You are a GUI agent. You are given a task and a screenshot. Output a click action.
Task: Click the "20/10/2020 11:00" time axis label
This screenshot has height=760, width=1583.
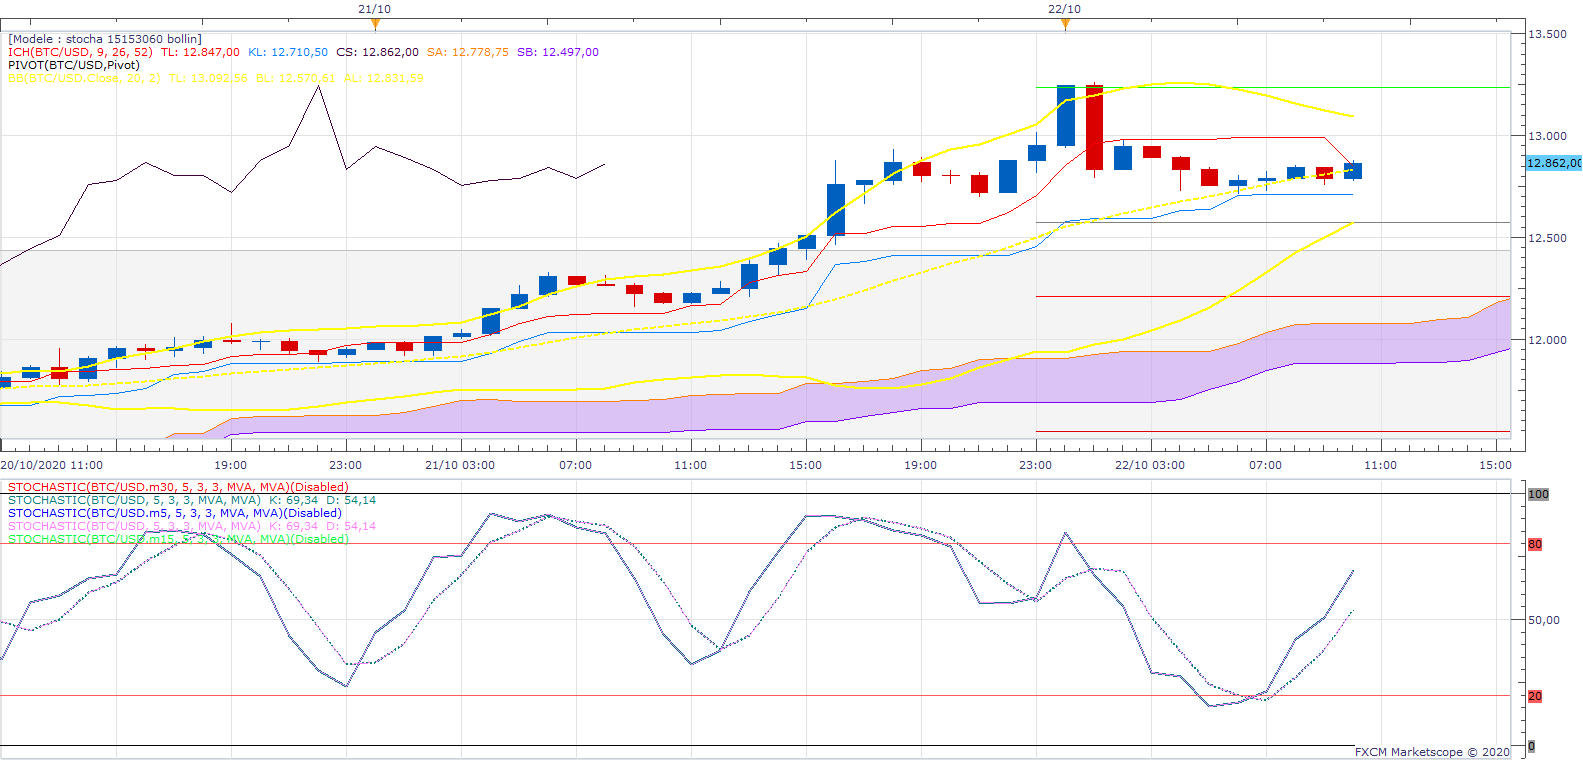(52, 465)
